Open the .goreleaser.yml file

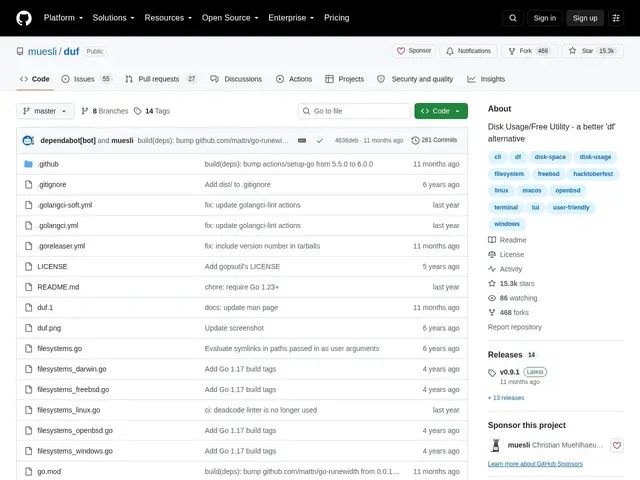[x=61, y=246]
